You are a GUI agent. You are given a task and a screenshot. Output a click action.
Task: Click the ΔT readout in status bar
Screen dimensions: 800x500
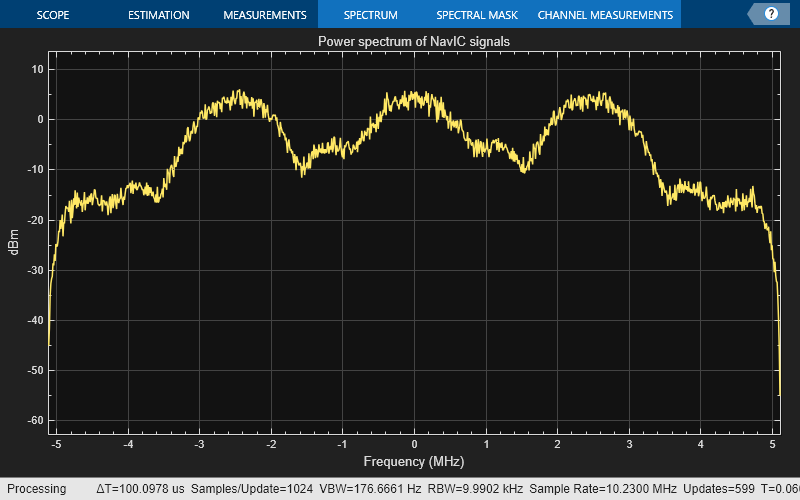pyautogui.click(x=140, y=489)
